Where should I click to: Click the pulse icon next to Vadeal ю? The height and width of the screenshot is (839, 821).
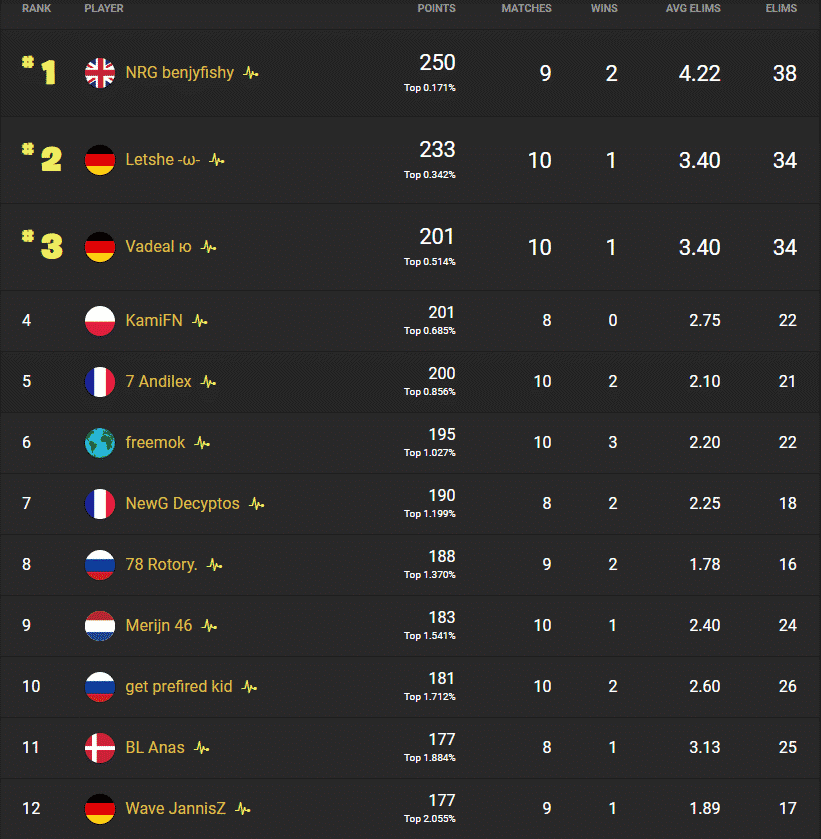coord(208,246)
